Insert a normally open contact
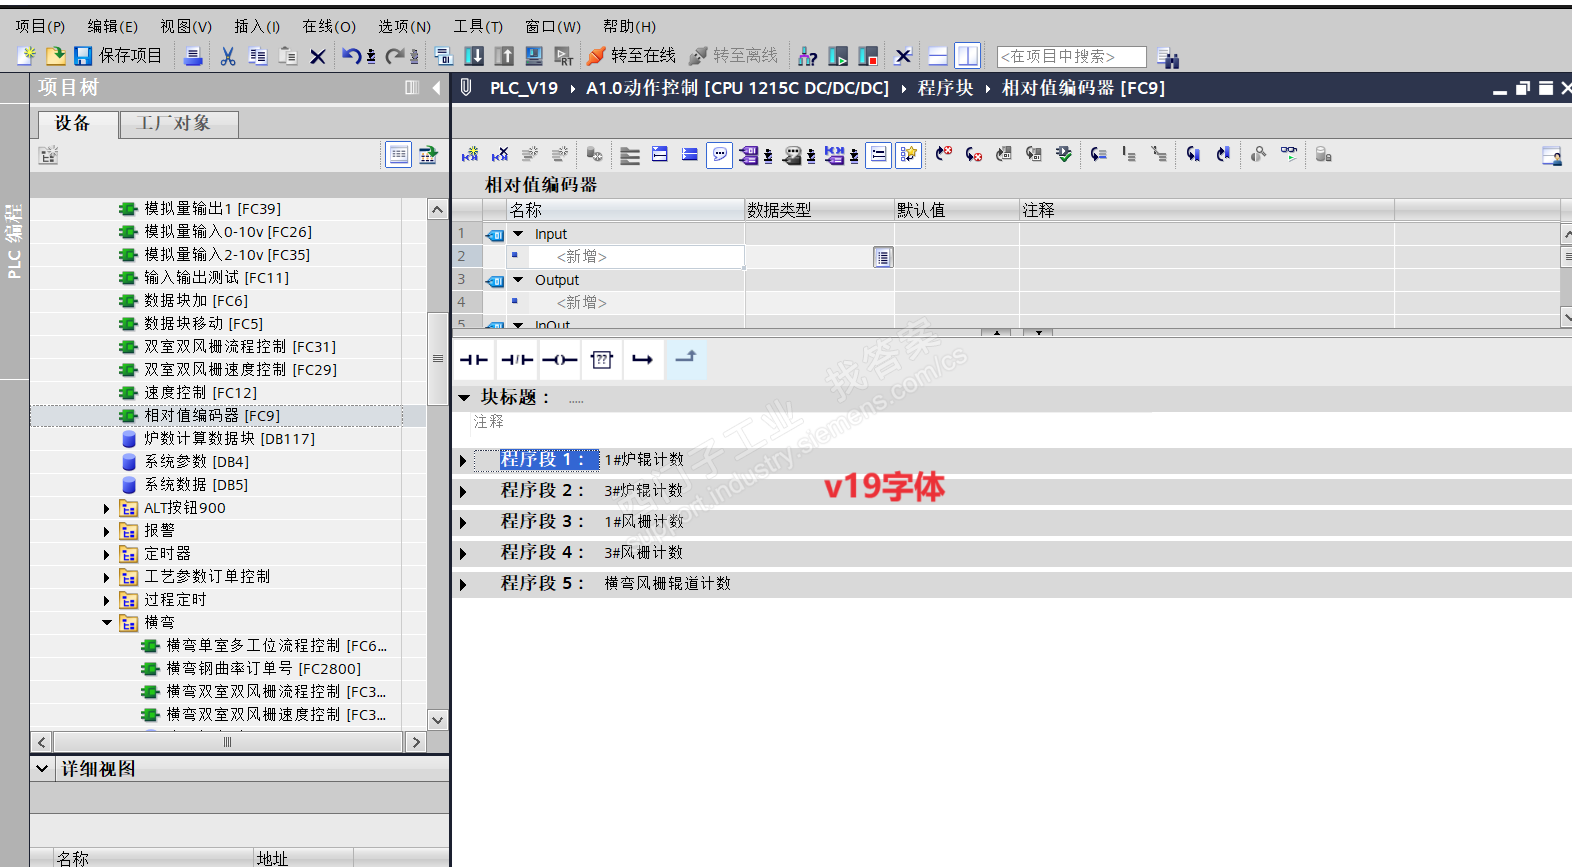Screen dimensions: 1572x867 tap(474, 360)
